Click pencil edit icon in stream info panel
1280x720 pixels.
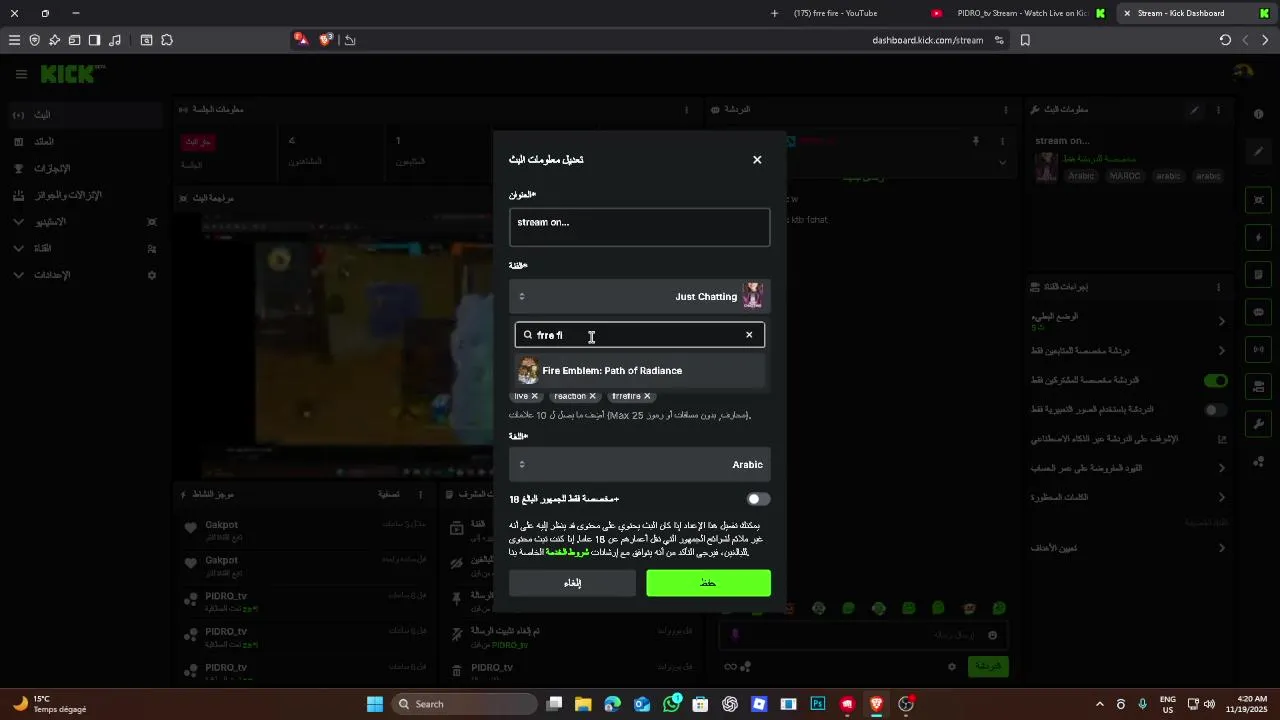(1194, 110)
